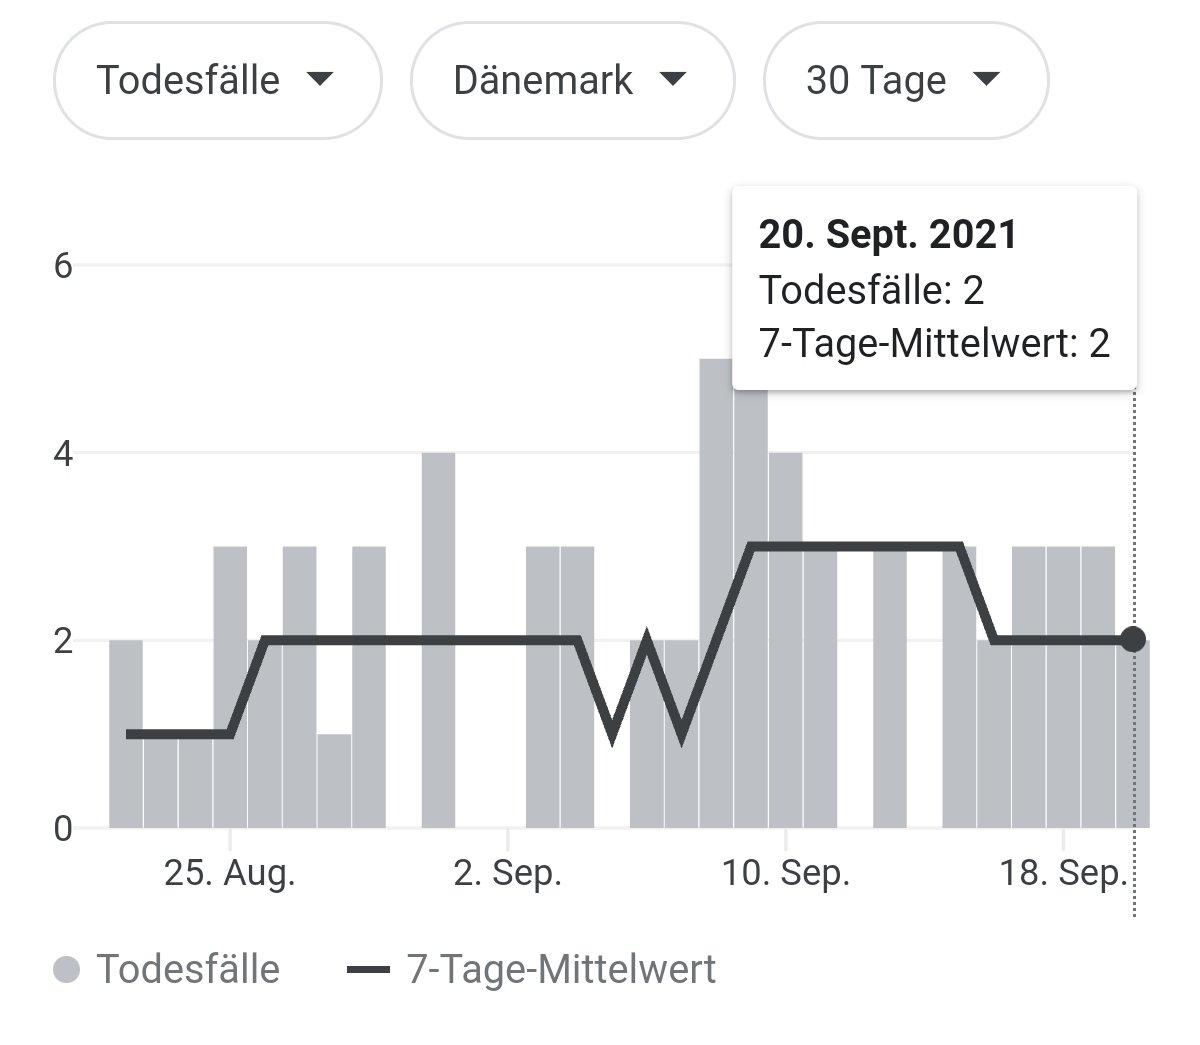Click the arrow icon next to Todesfälle
The image size is (1200, 1045).
pyautogui.click(x=320, y=79)
